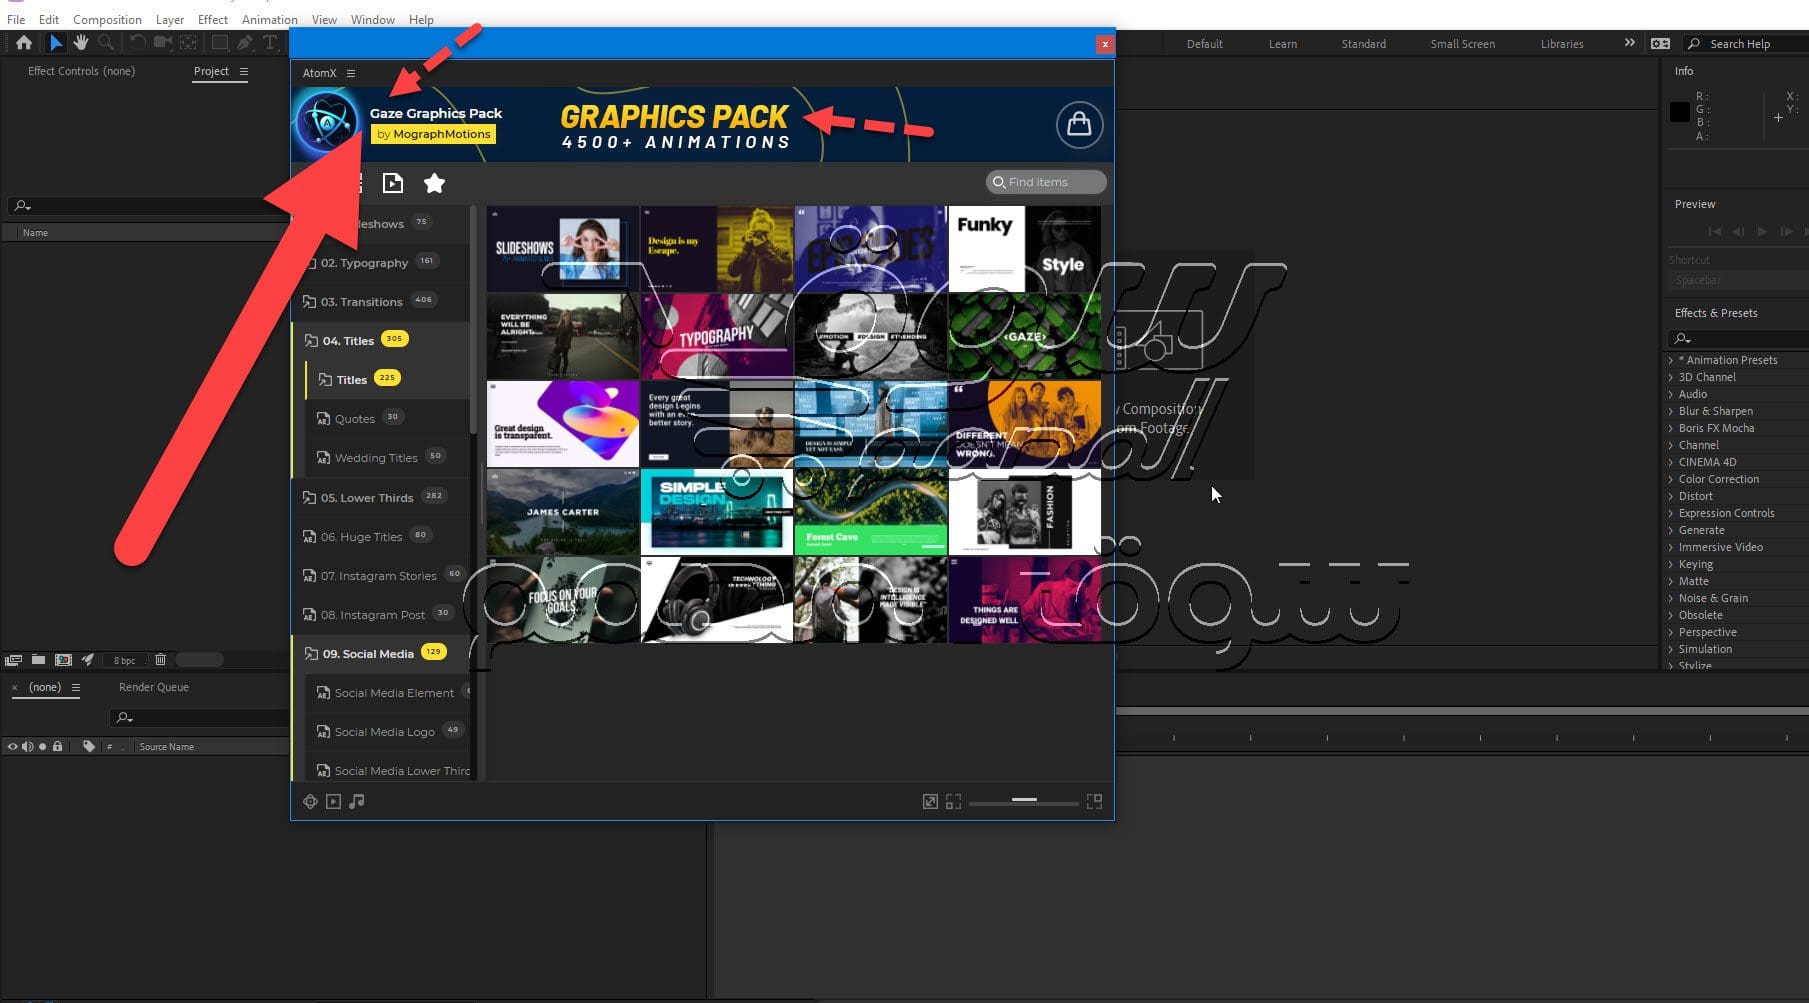Click the AtomX compositions play-page icon

[x=393, y=183]
